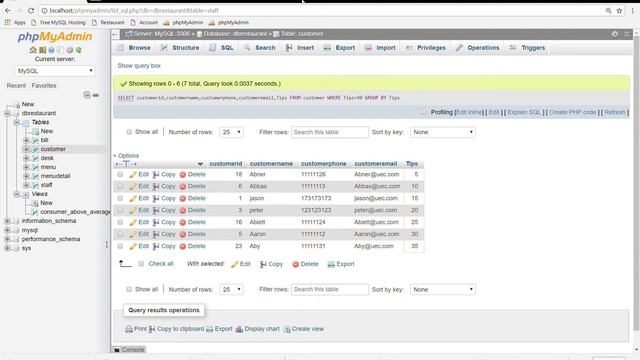Open the Operations tab
The width and height of the screenshot is (640, 360).
coord(478,48)
